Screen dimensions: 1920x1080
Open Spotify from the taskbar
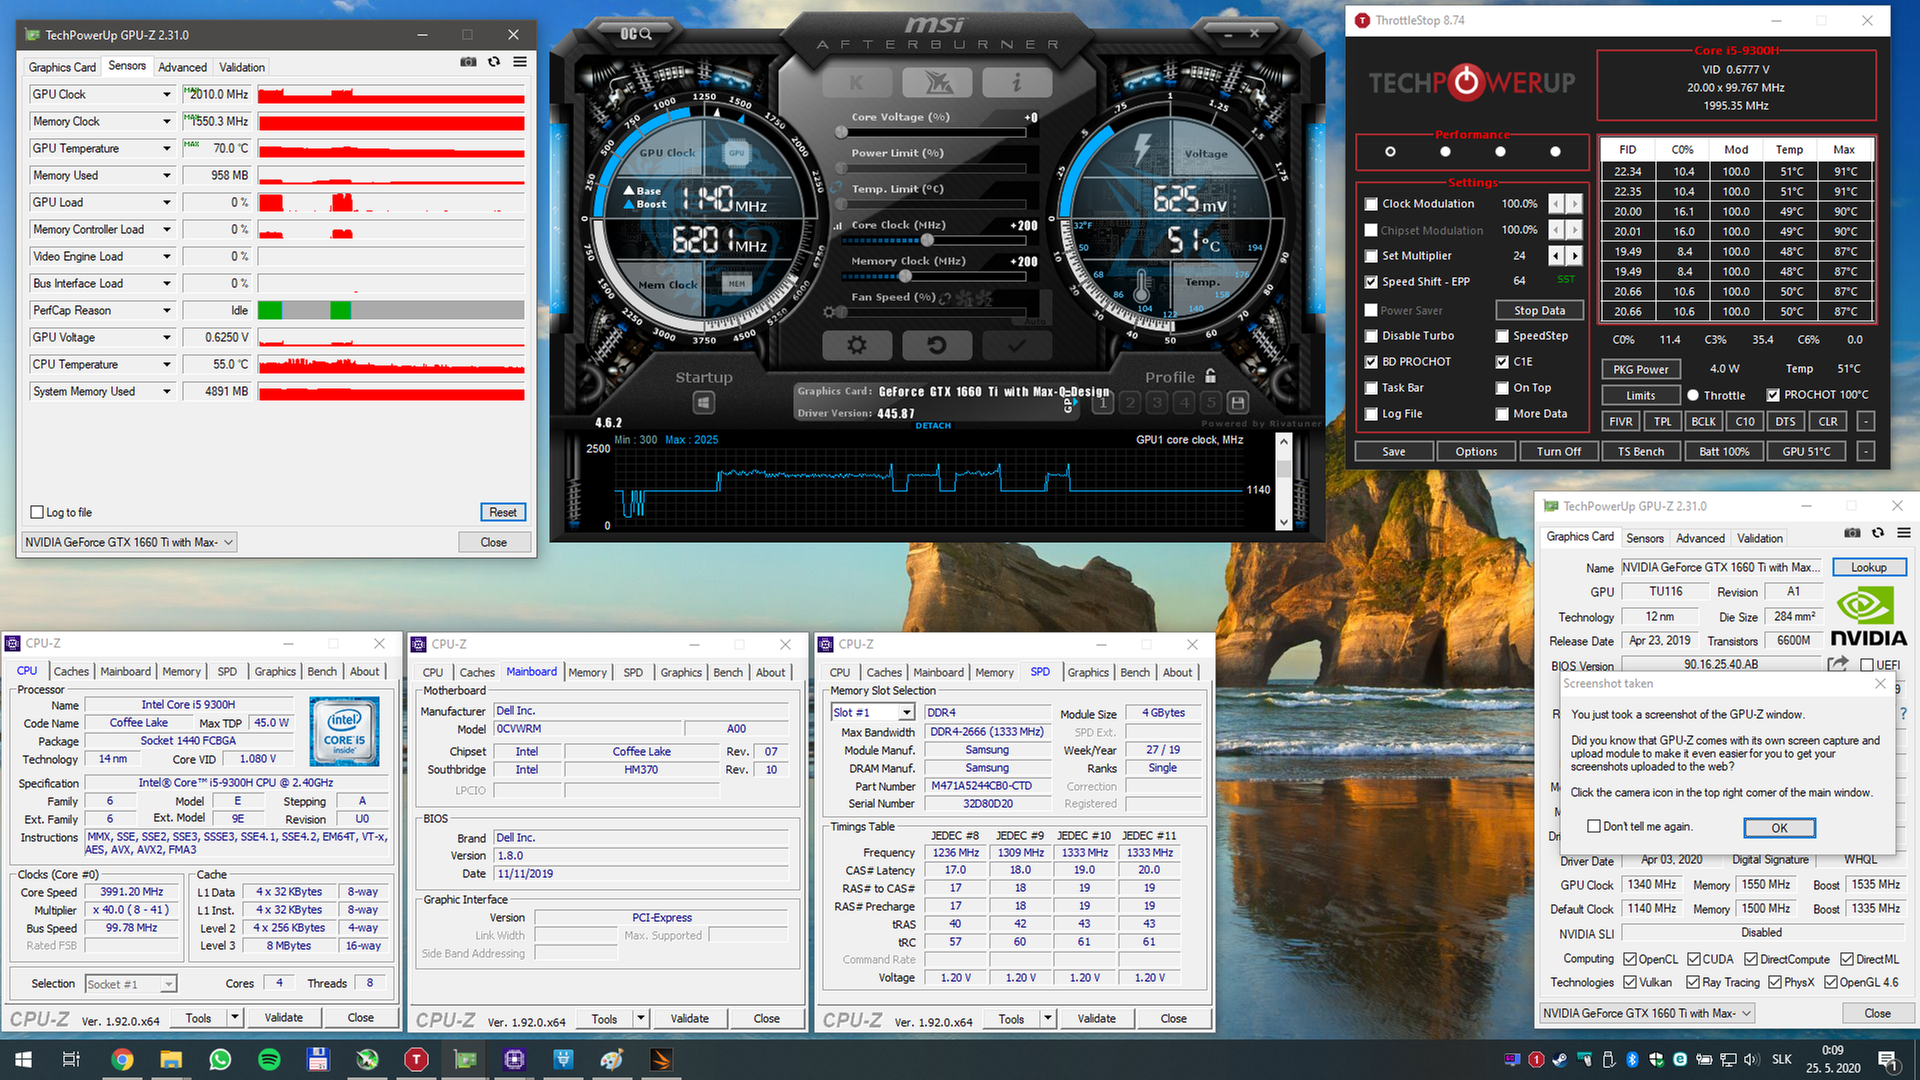pyautogui.click(x=269, y=1060)
